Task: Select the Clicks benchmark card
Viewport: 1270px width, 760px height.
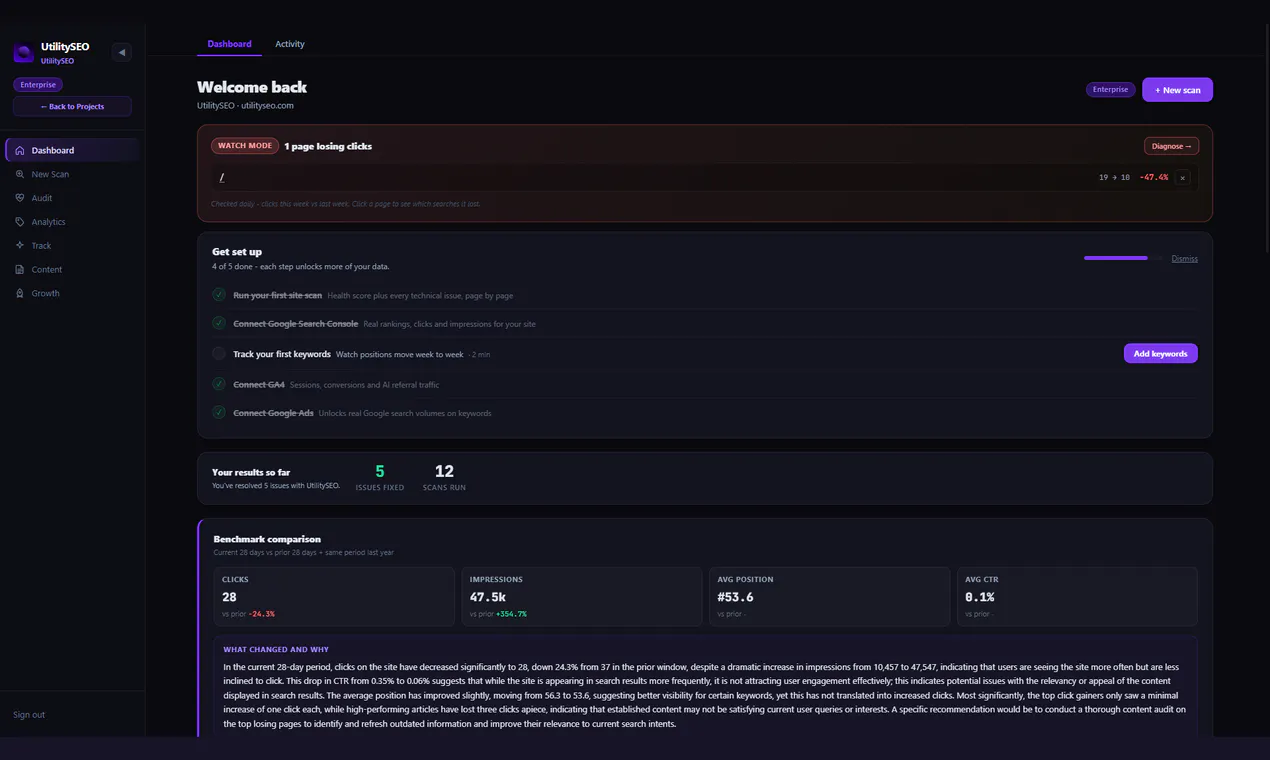Action: [334, 597]
